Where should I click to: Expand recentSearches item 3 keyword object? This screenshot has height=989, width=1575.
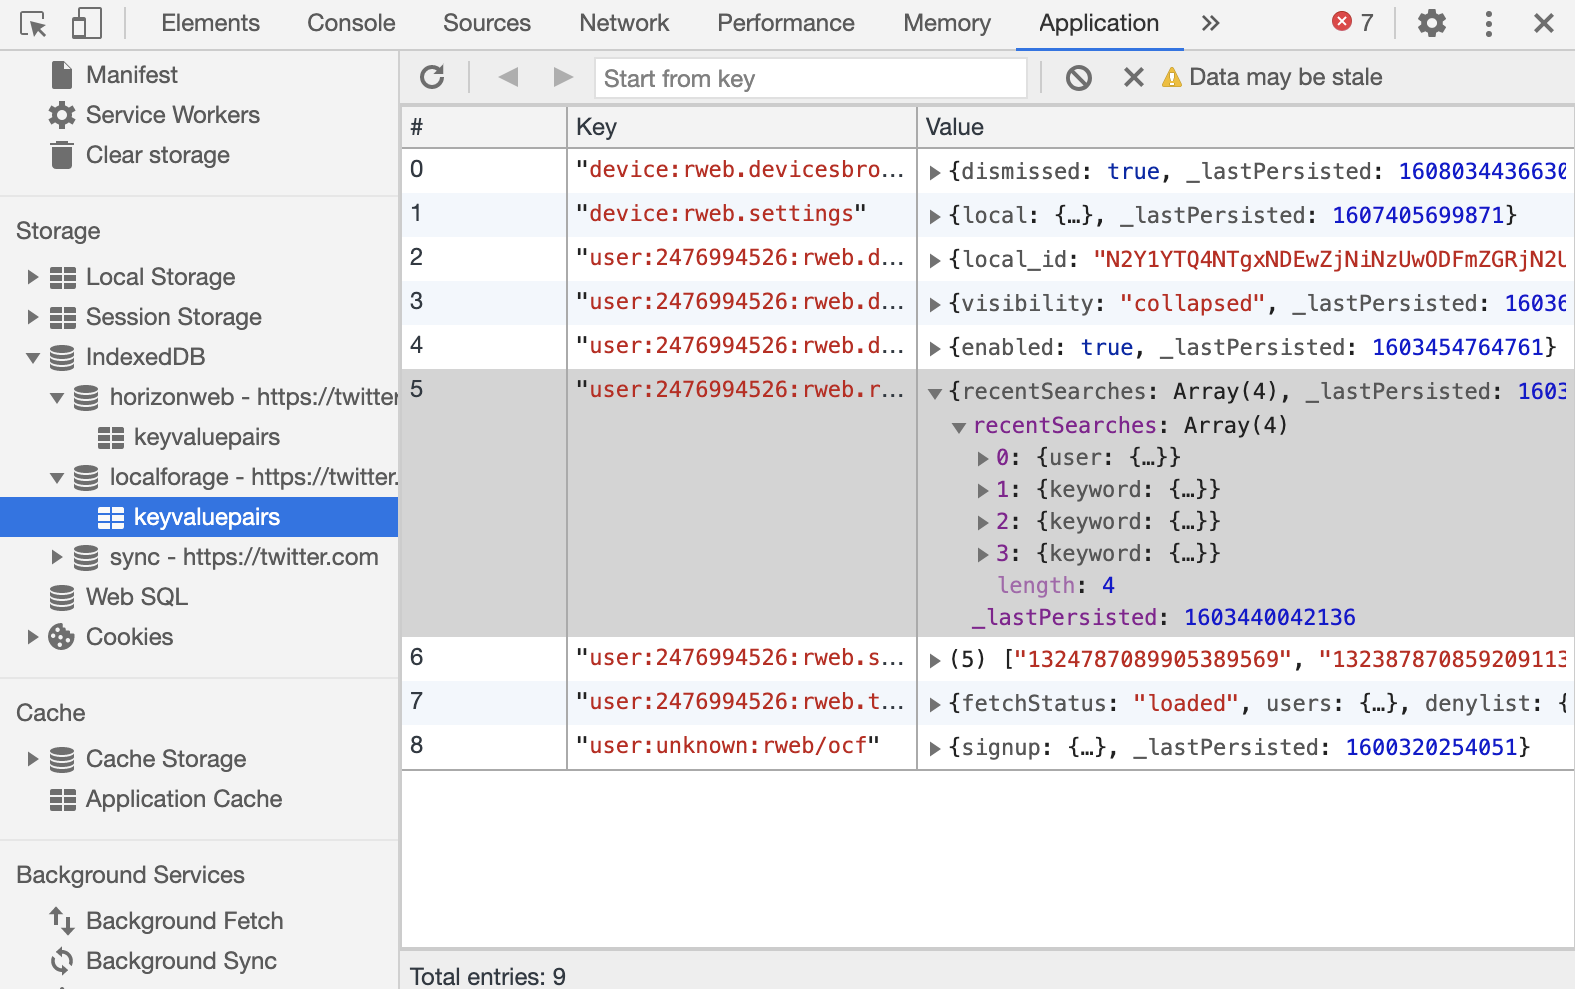[983, 555]
